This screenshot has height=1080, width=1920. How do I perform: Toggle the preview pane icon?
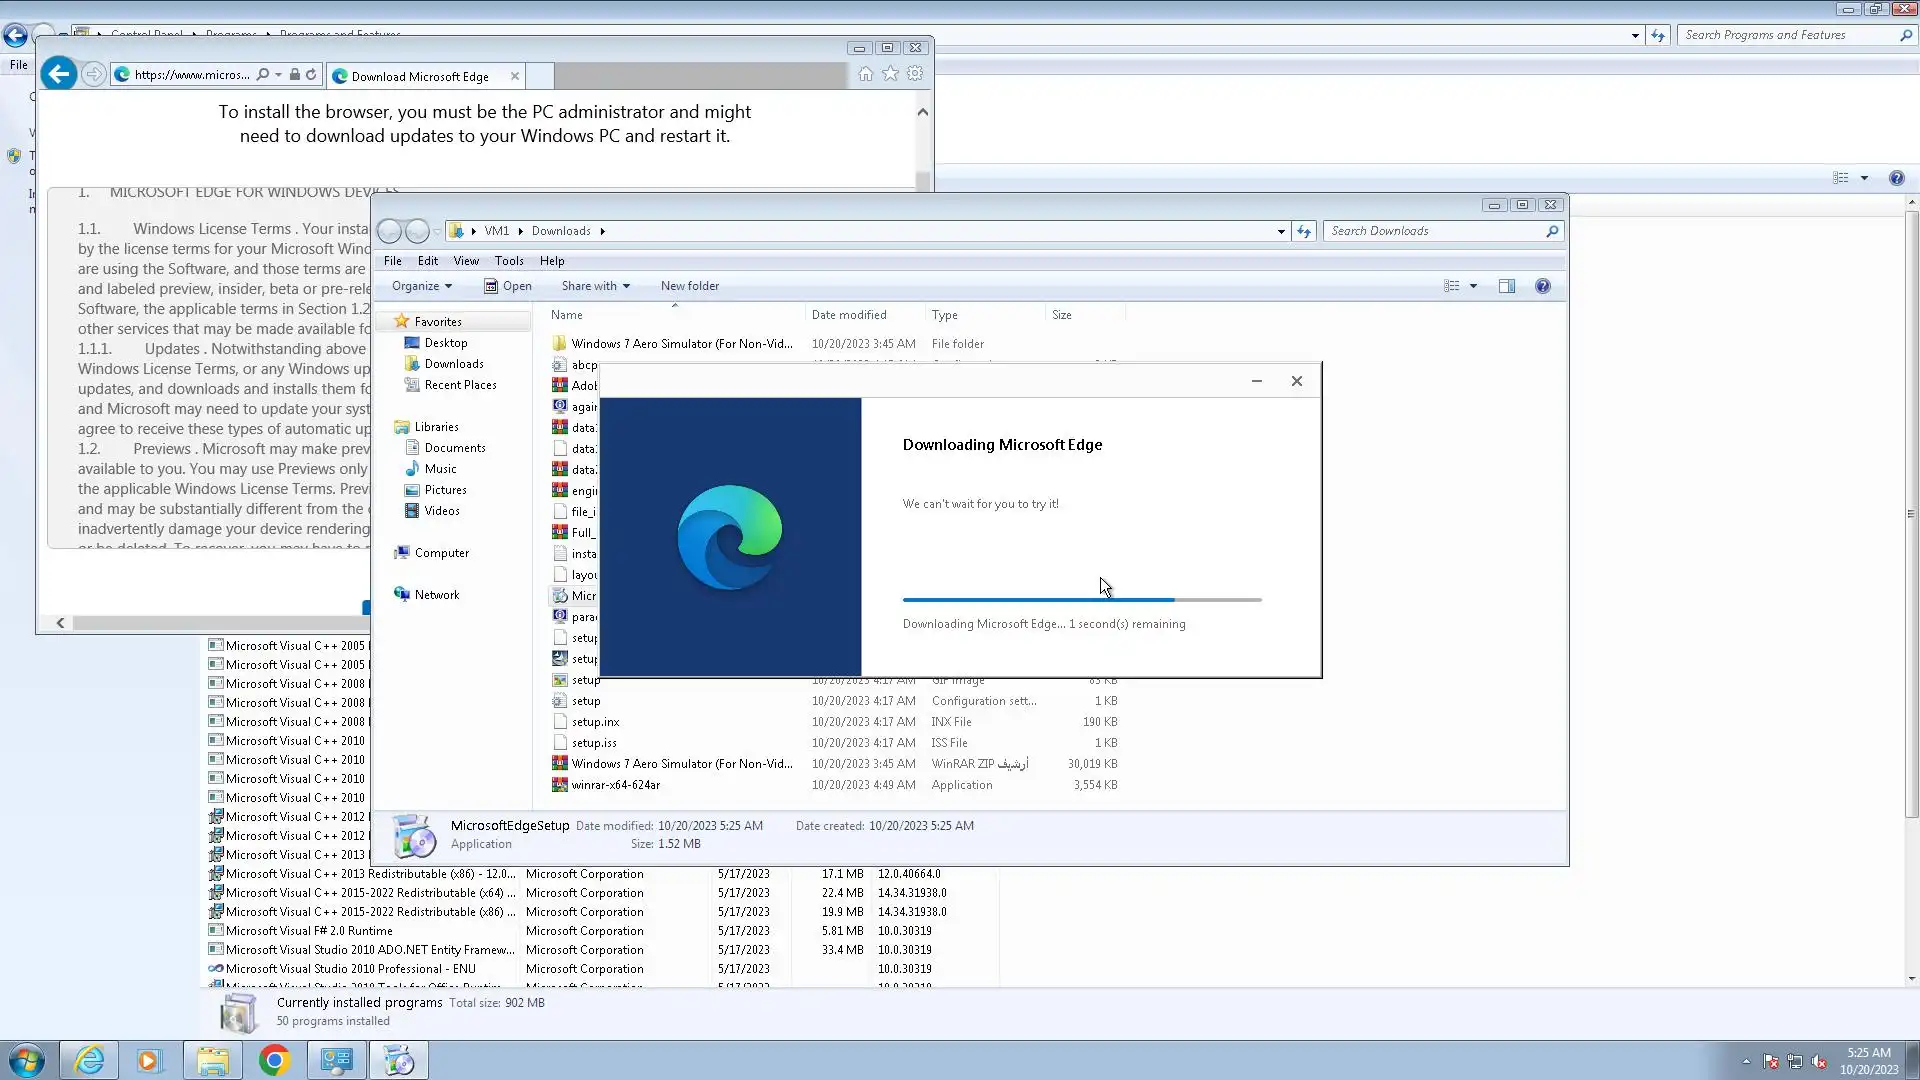(x=1507, y=286)
